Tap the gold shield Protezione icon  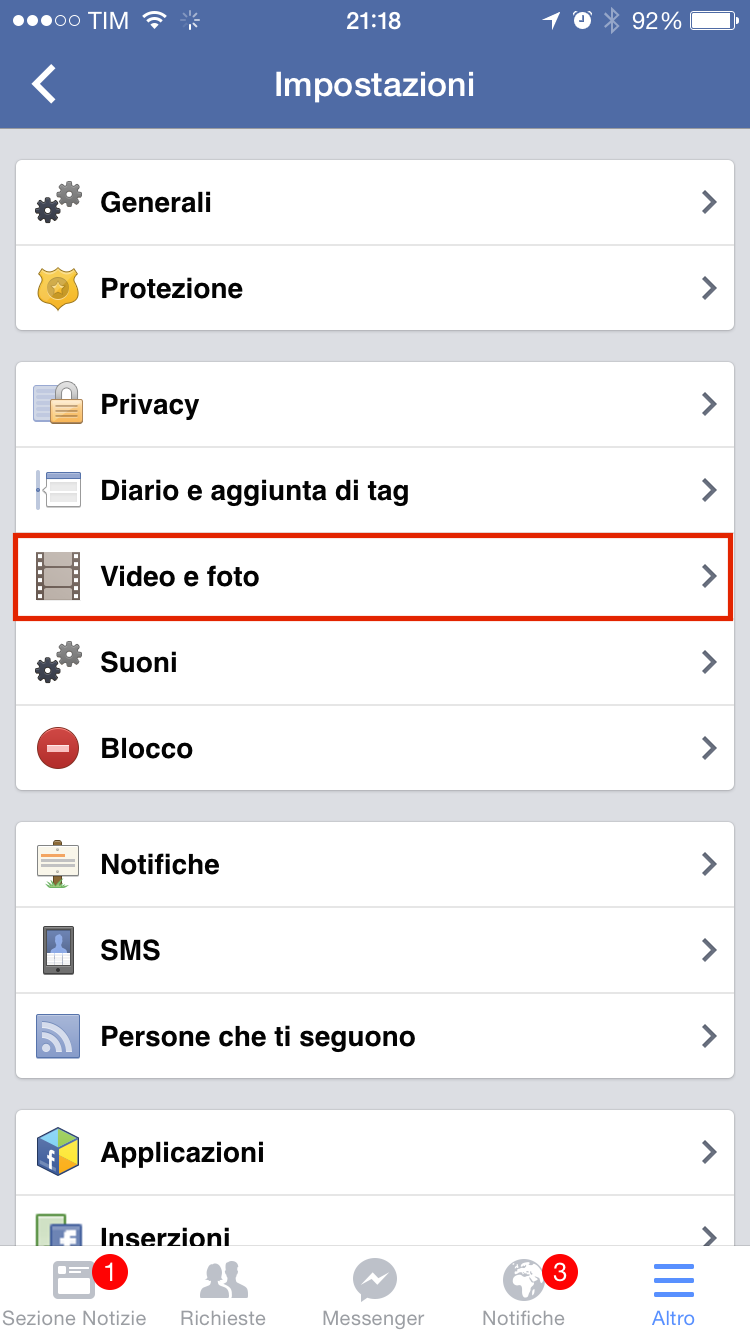point(58,288)
